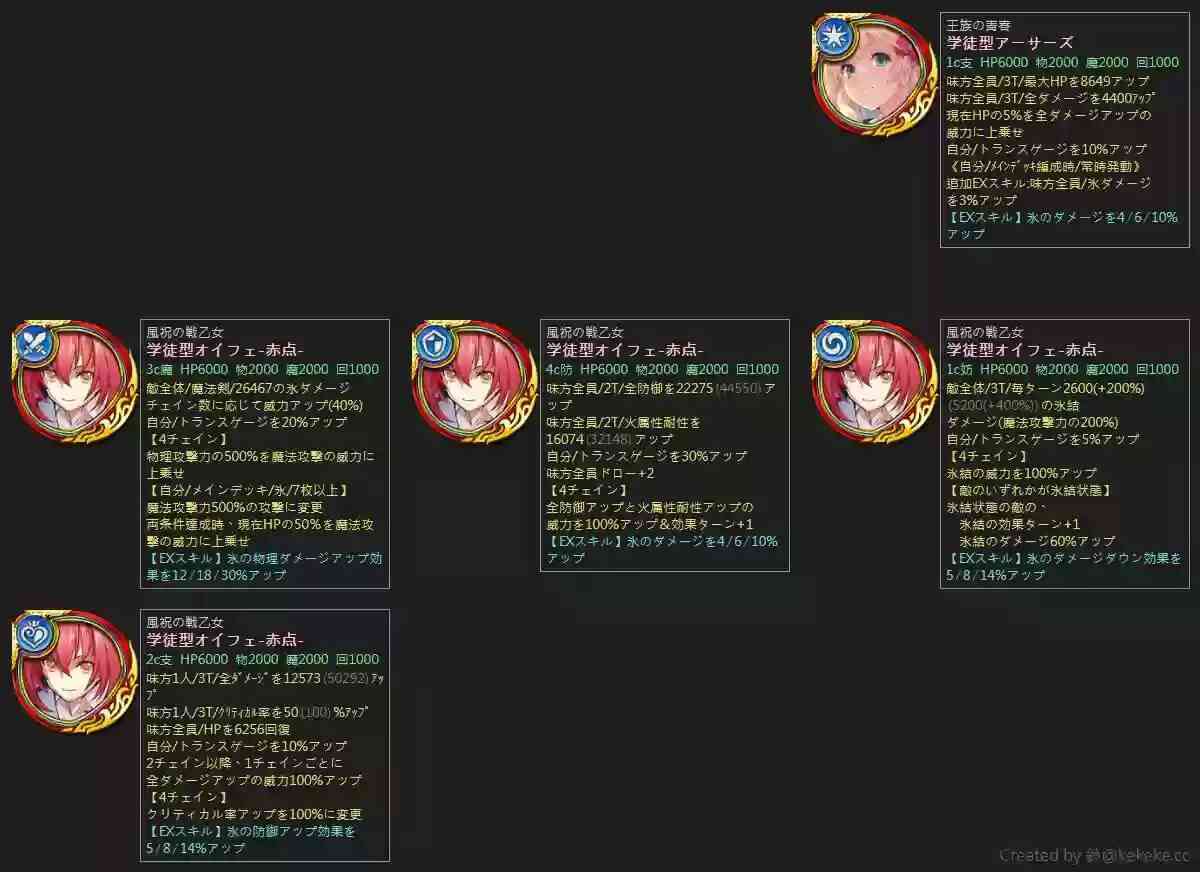Select the 3c魔 オイフェ character portrait

[x=73, y=382]
